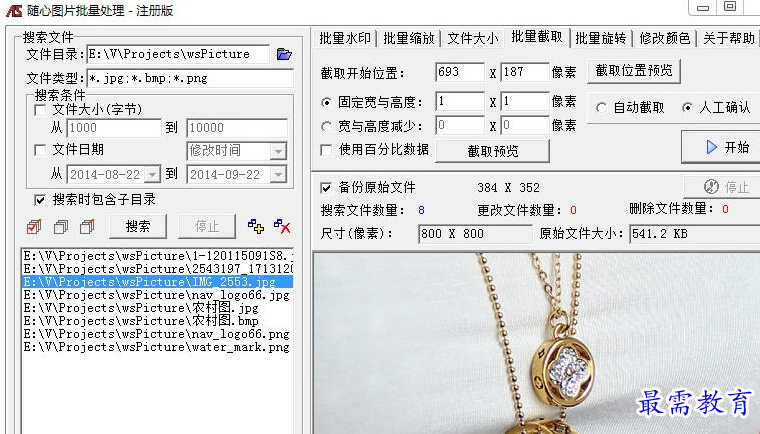
Task: Select 宽与高度减少 radio button
Action: coord(326,127)
